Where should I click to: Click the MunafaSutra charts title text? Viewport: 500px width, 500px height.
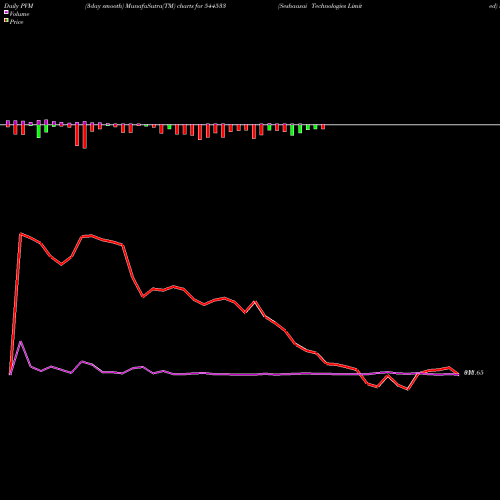pos(155,6)
